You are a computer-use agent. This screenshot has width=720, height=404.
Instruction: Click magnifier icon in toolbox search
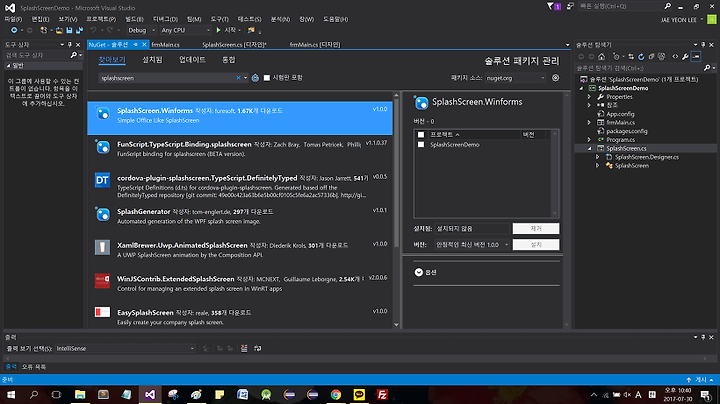tap(73, 55)
